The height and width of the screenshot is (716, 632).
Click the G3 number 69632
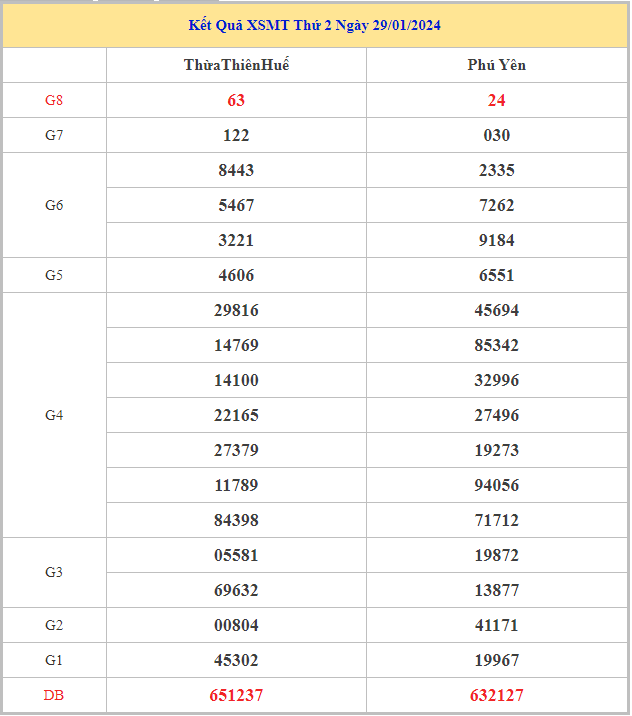(236, 590)
